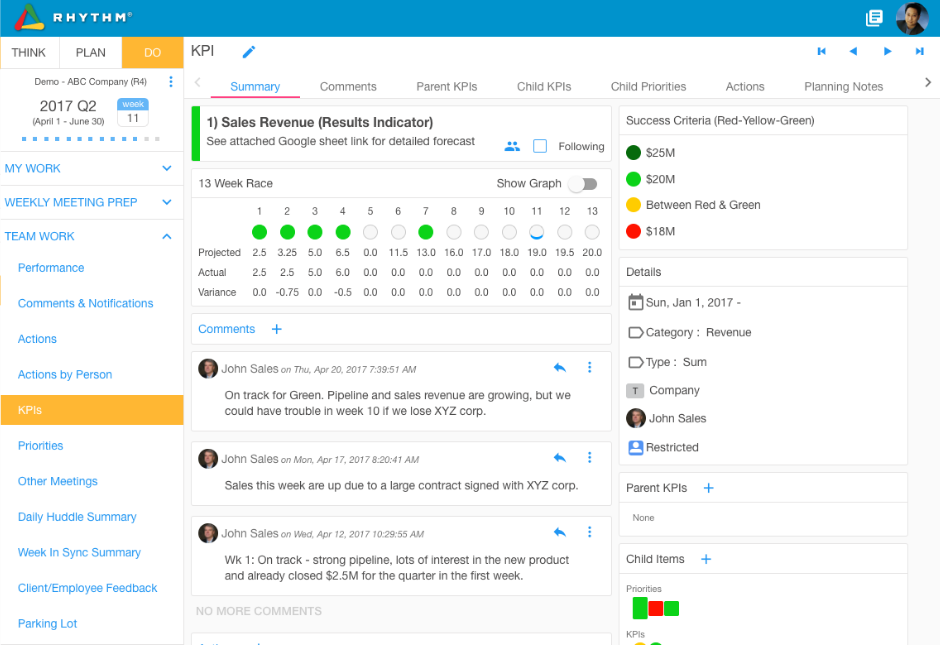The width and height of the screenshot is (940, 645).
Task: Open the user profile avatar menu
Action: [x=912, y=18]
